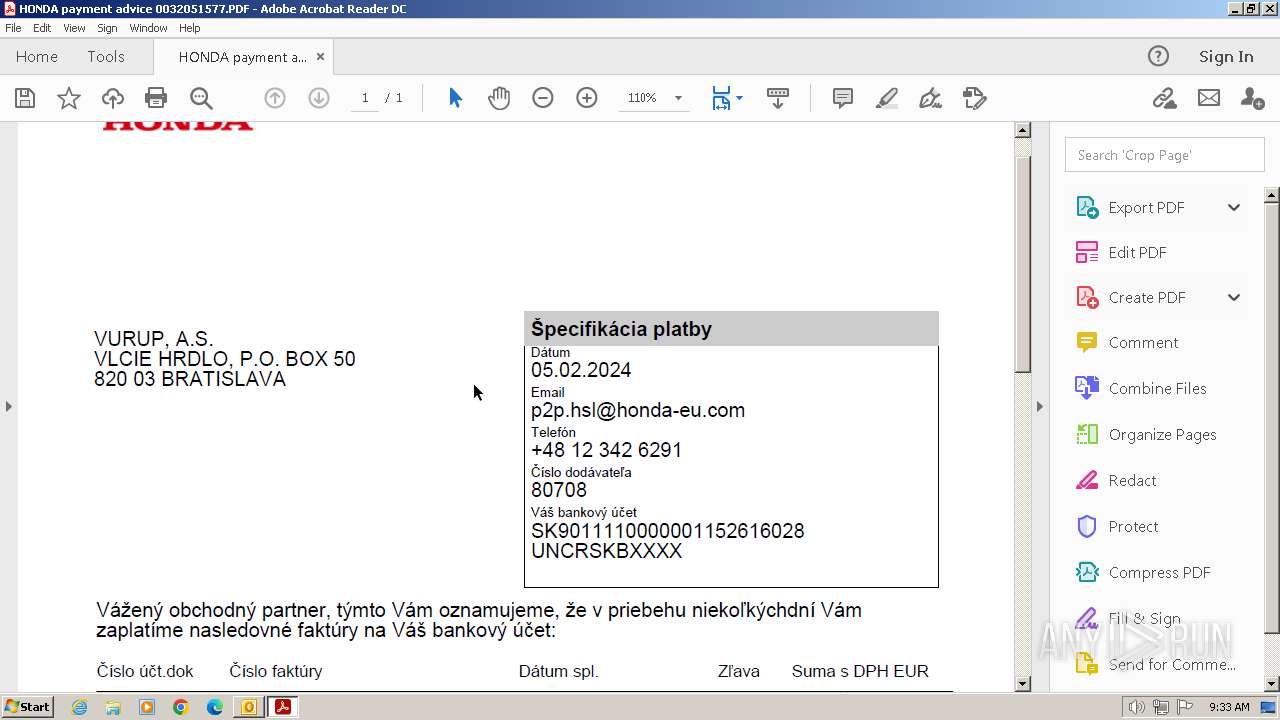Close the HONDA payment advice tab
1280x720 pixels.
pos(320,57)
